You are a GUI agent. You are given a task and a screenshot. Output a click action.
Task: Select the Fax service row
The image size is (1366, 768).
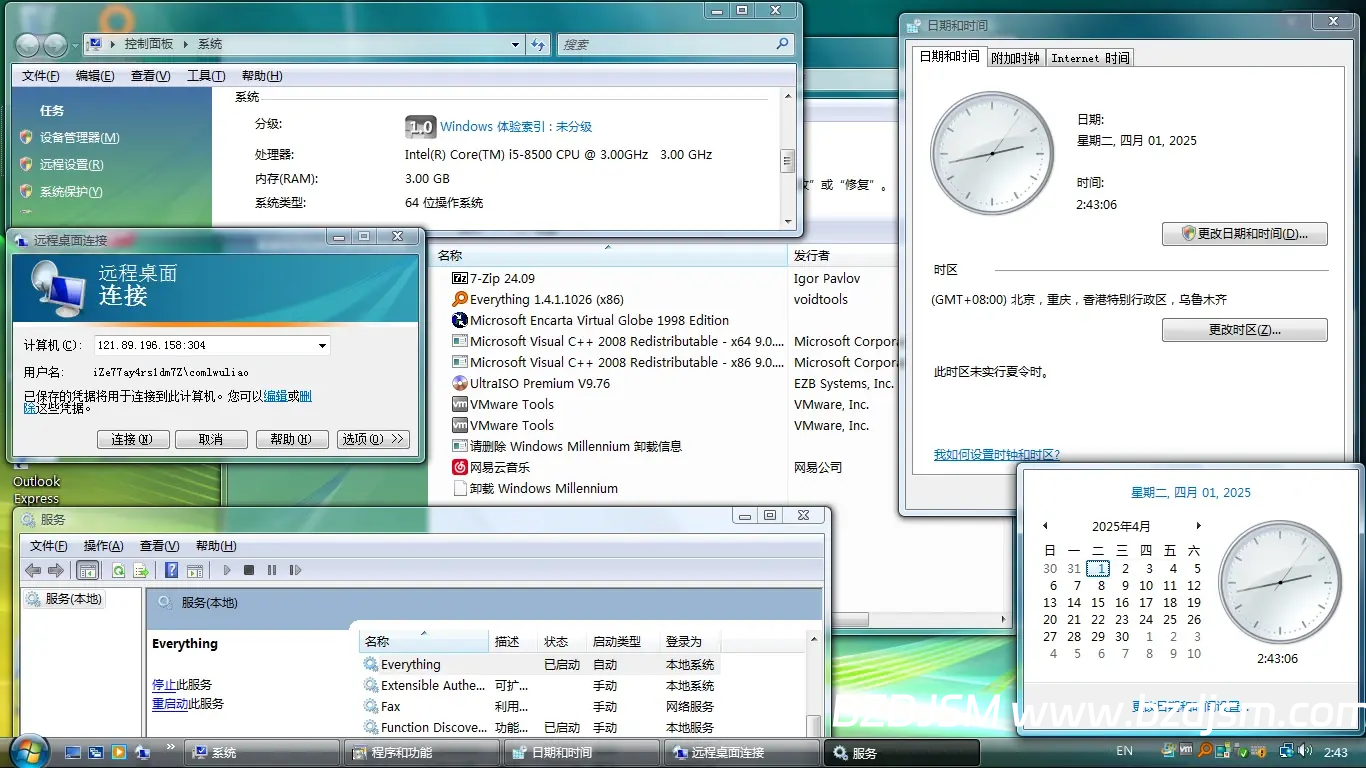tap(539, 706)
